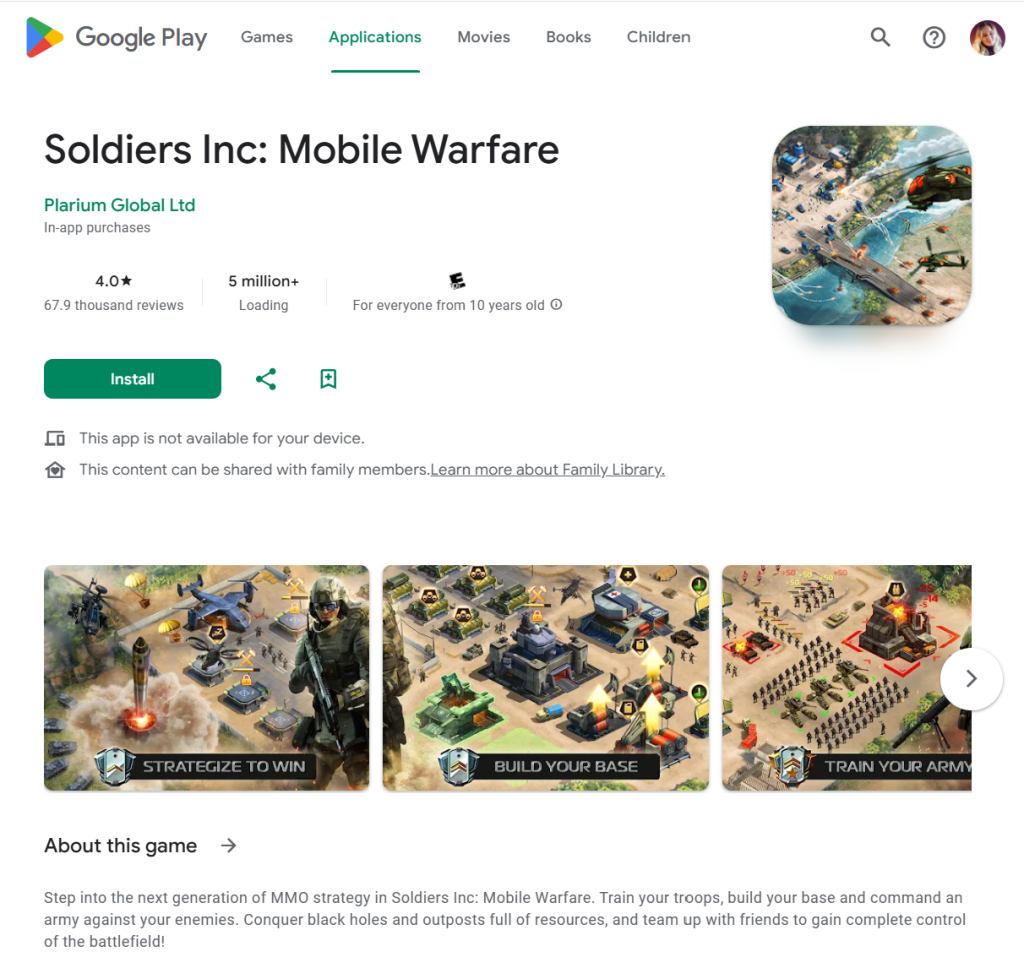Click the Google Play logo
Image resolution: width=1024 pixels, height=968 pixels.
(116, 37)
